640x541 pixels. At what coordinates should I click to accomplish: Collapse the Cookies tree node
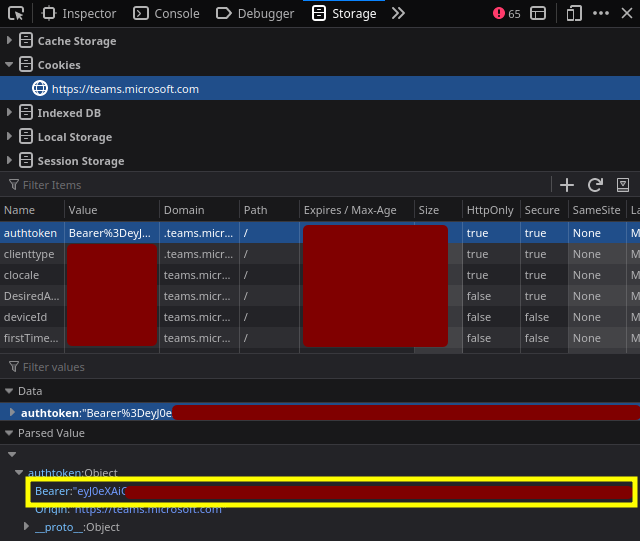tap(9, 65)
